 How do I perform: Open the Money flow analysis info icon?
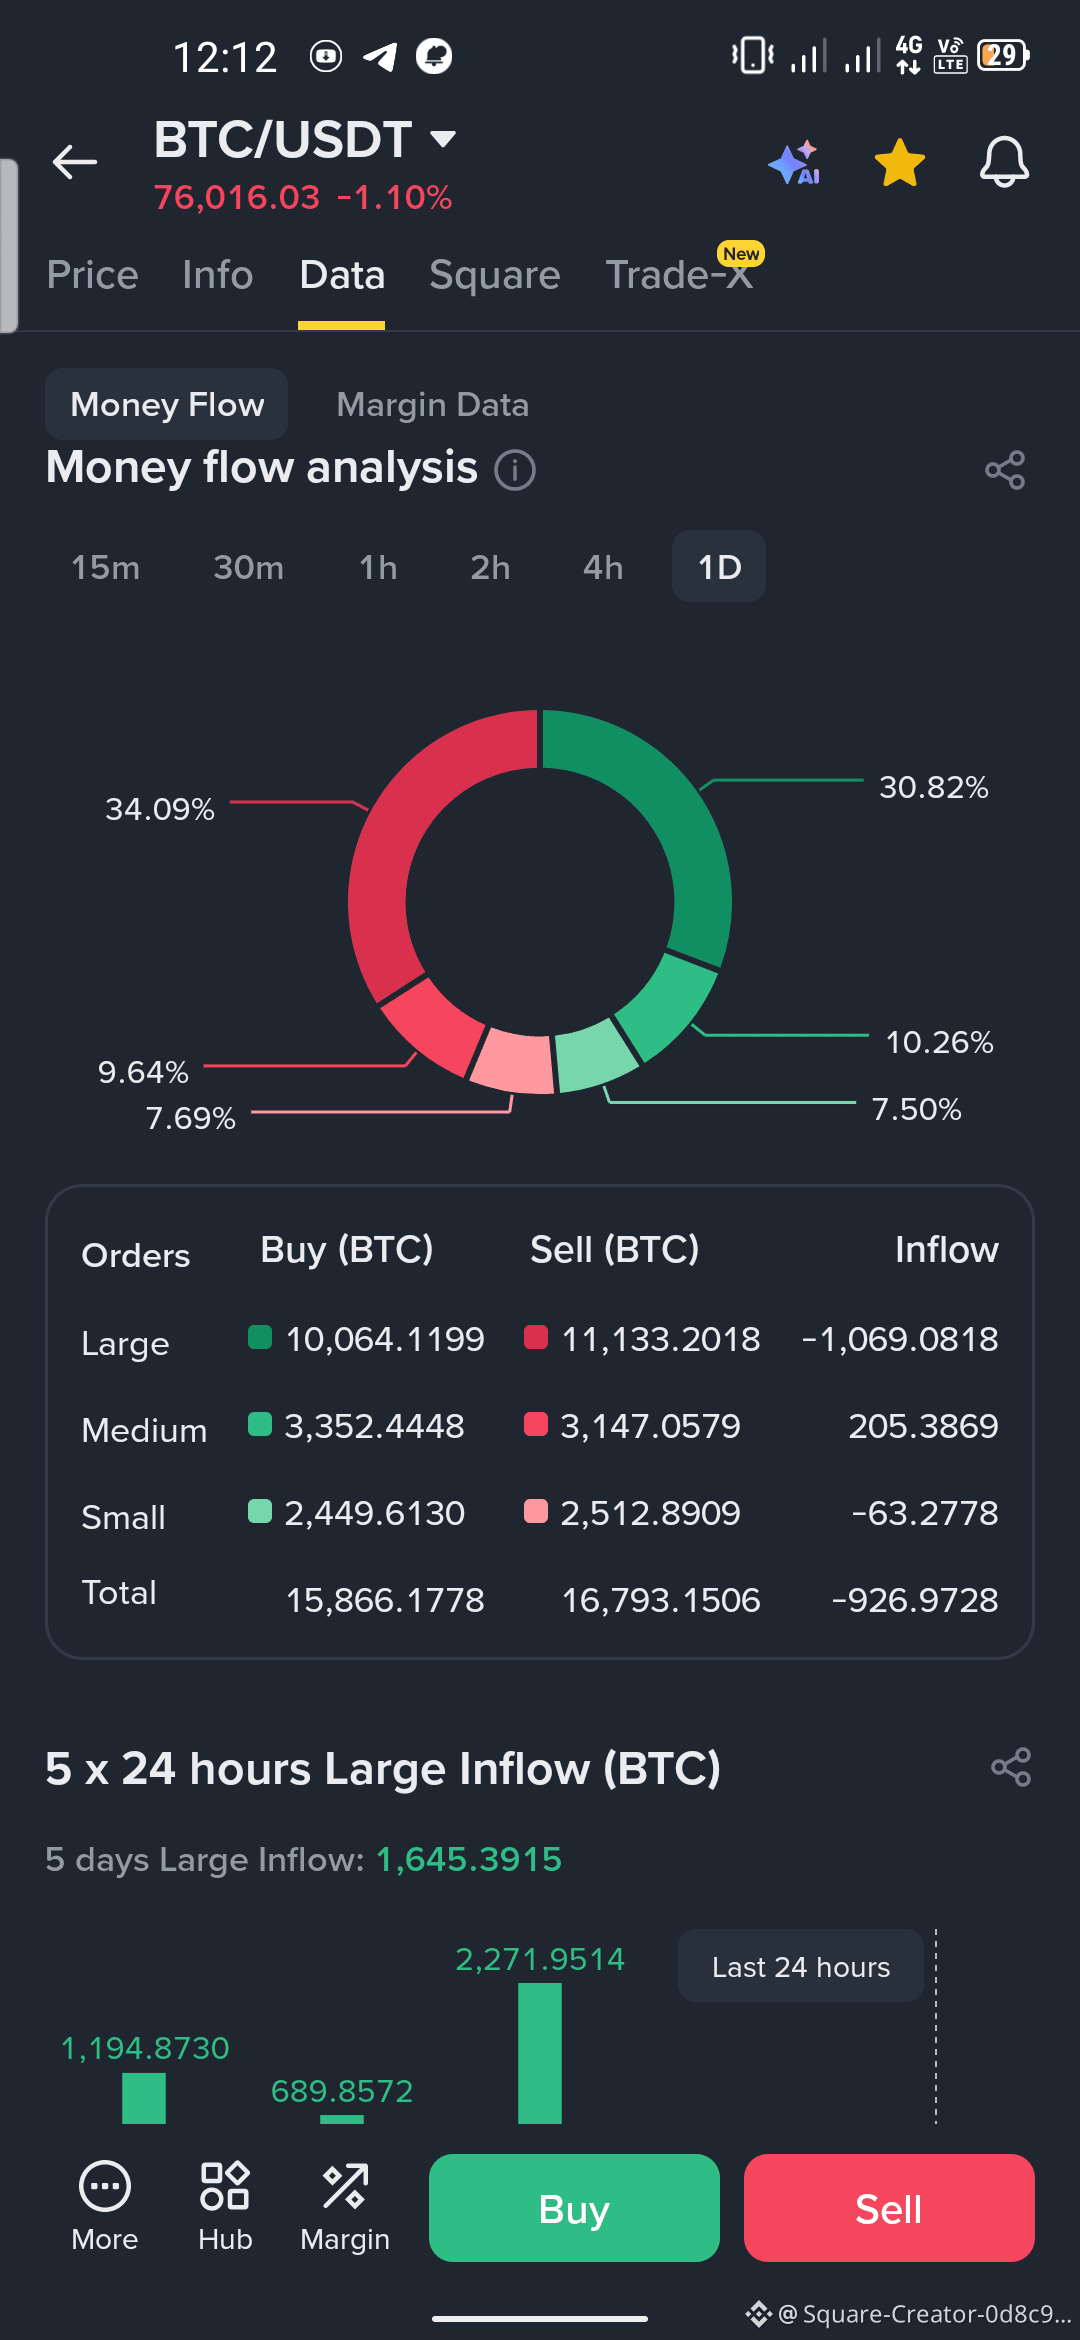(x=516, y=470)
